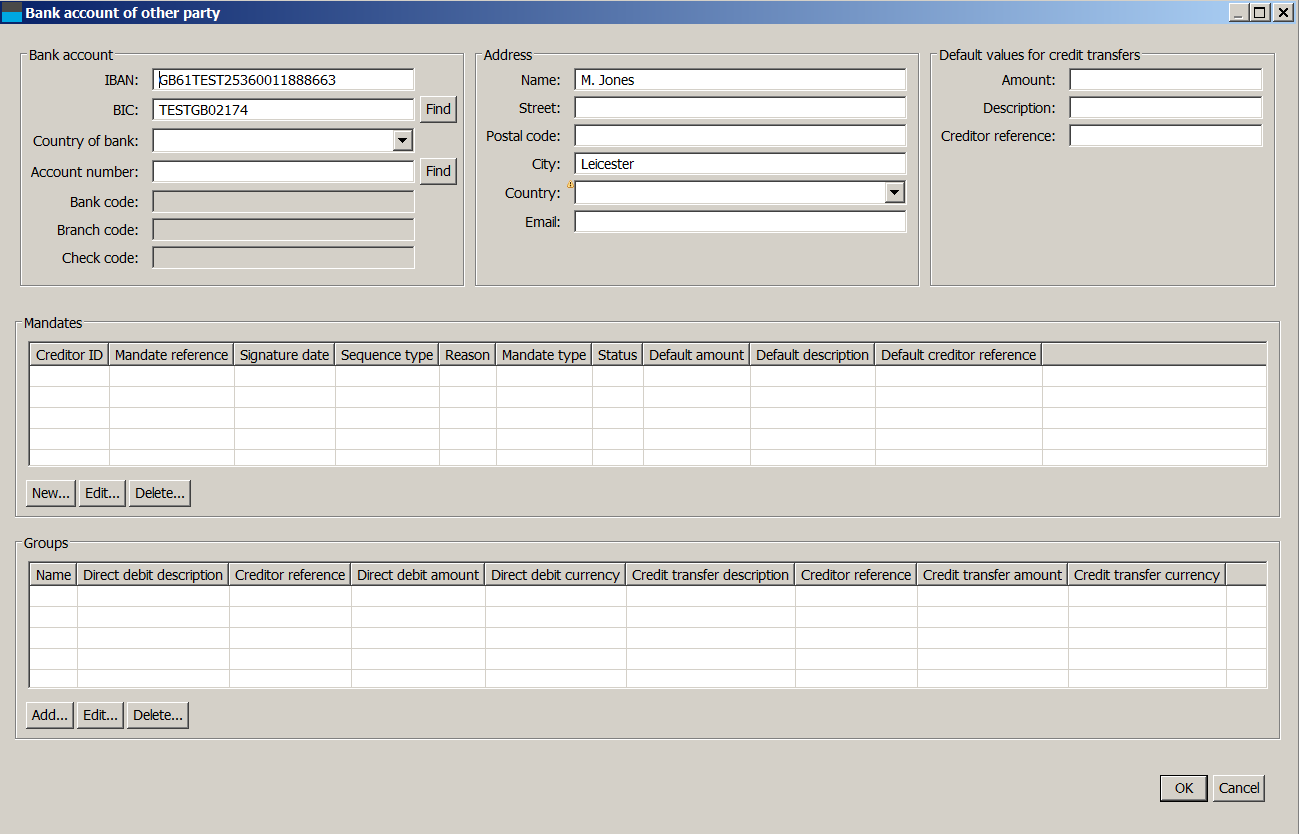Click the Check code field
The image size is (1299, 834).
click(284, 258)
